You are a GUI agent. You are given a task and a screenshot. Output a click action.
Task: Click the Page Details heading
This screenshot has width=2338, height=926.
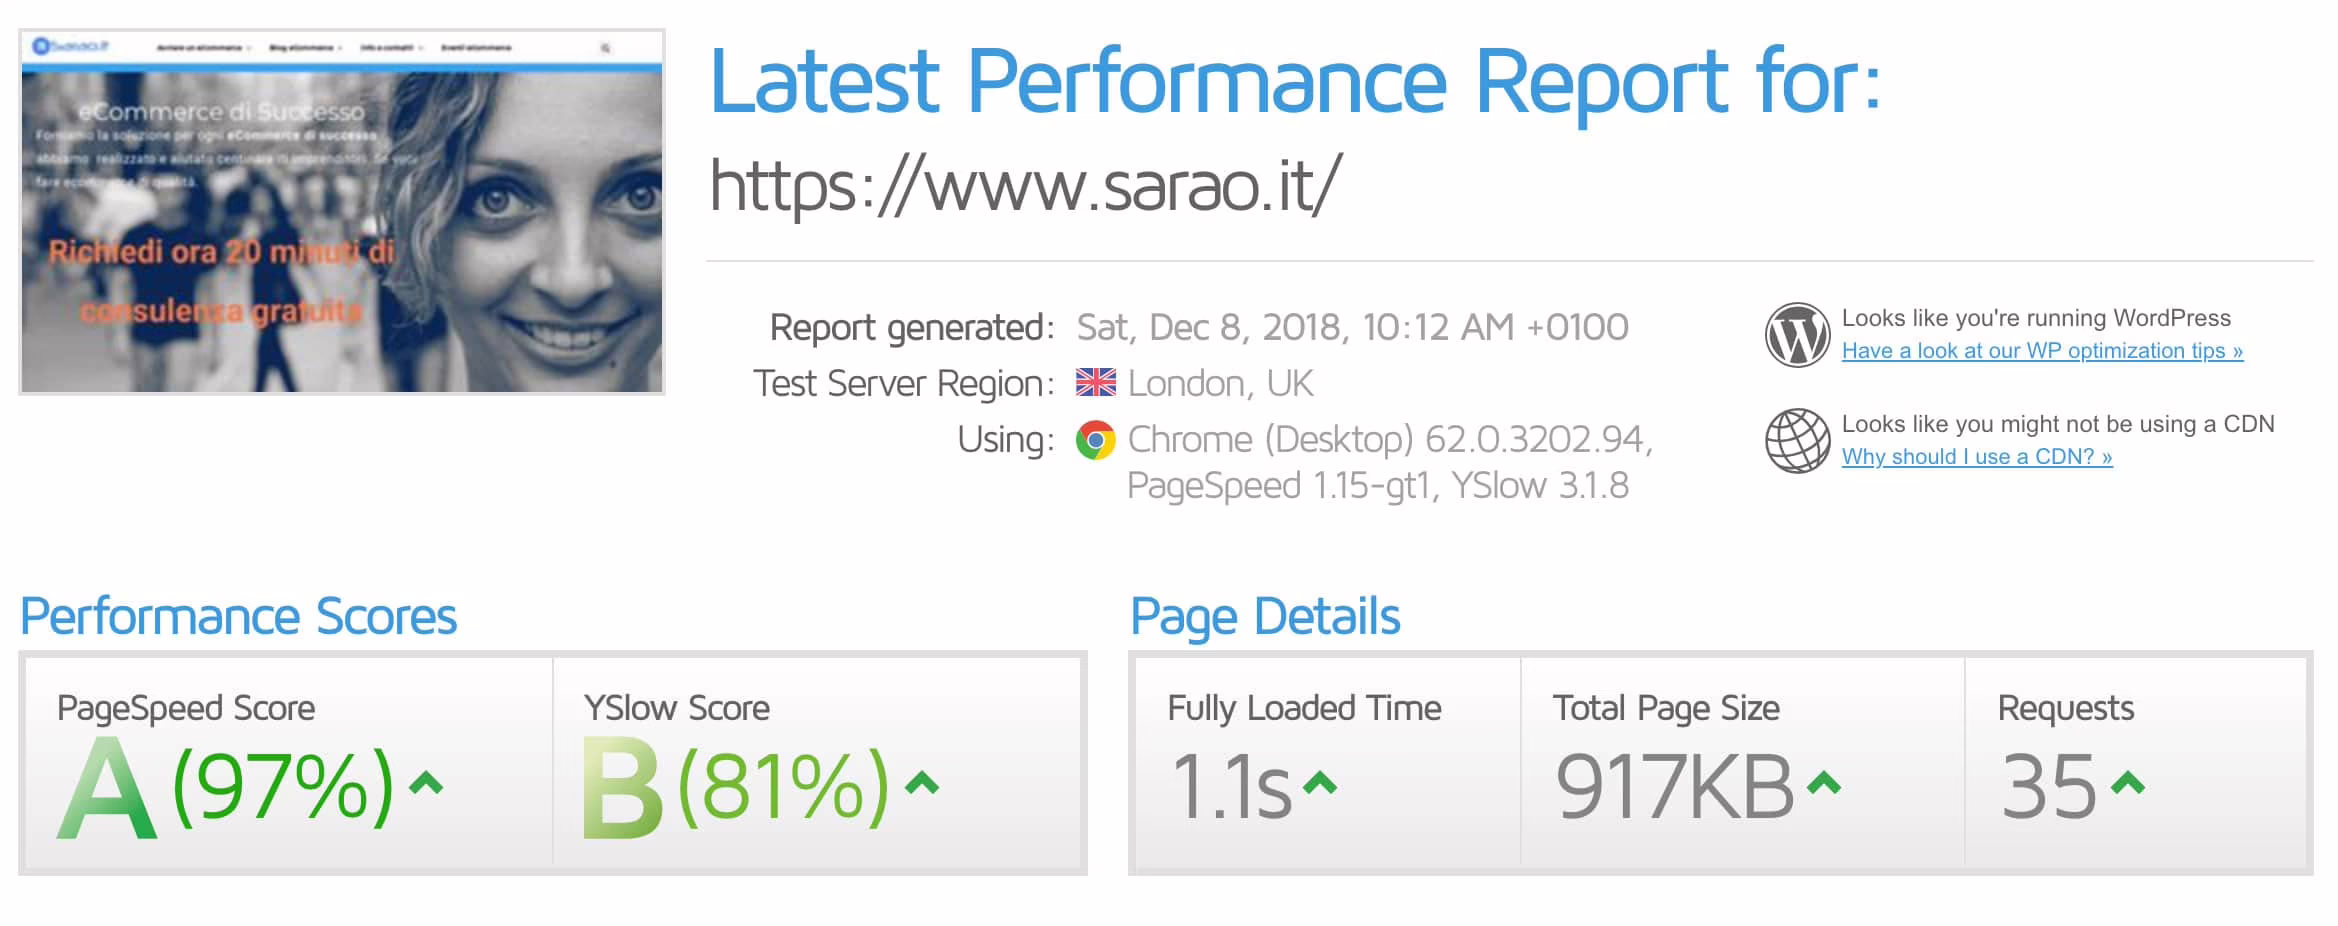[x=1264, y=616]
